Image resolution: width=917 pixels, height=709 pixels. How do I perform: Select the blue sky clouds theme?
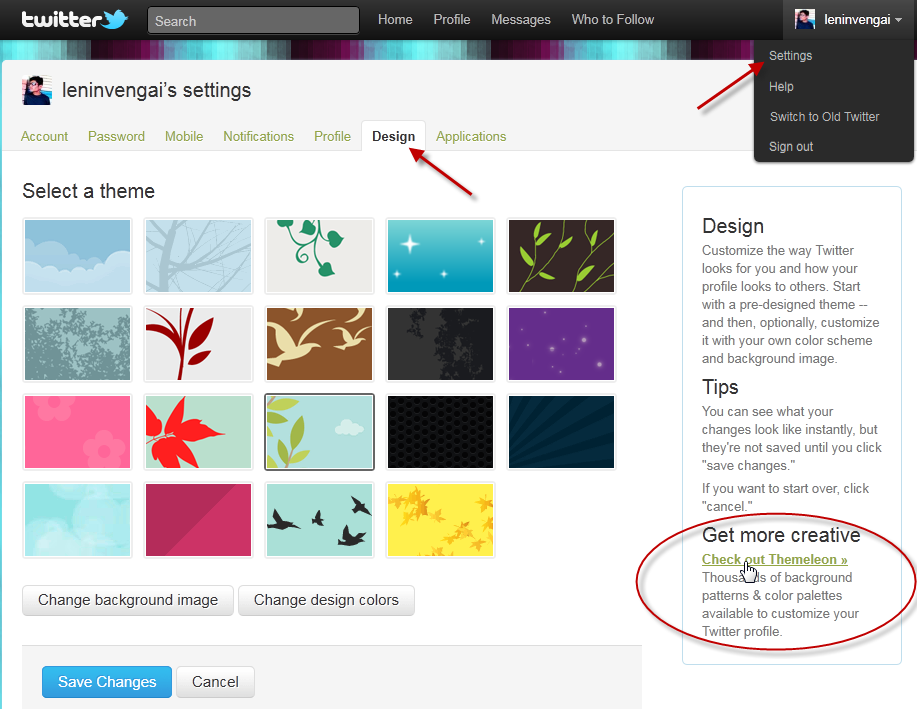click(78, 256)
